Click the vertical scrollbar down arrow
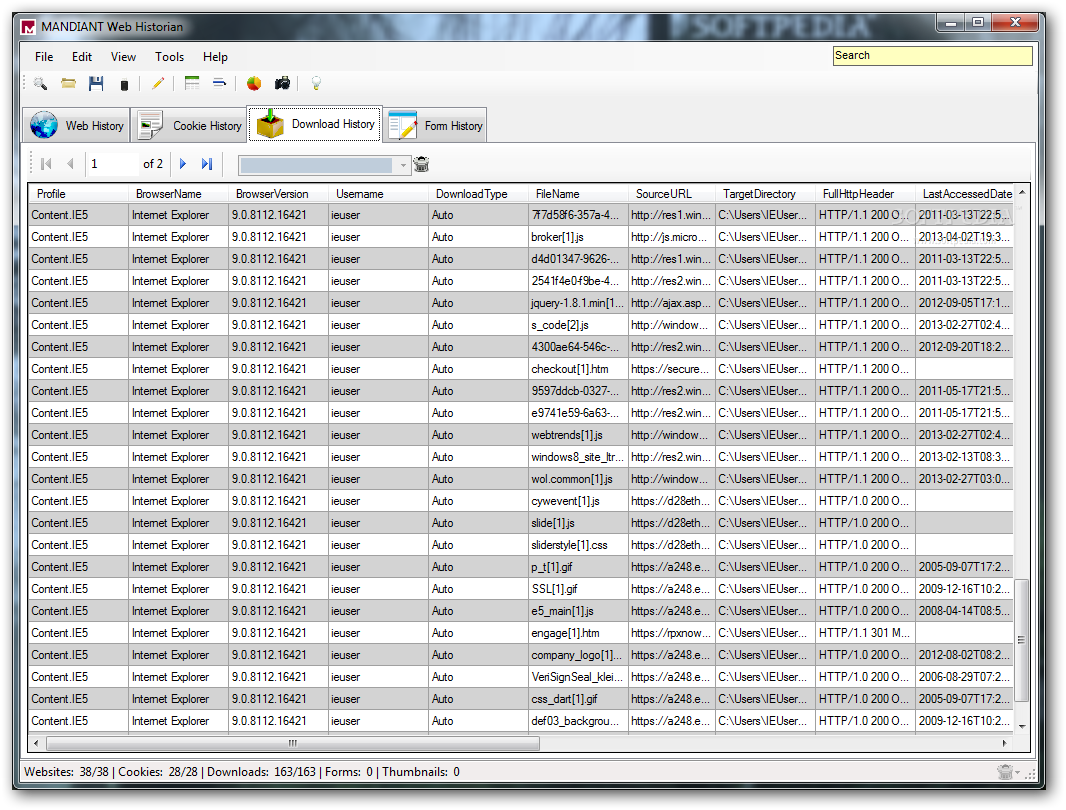1066x810 pixels. coord(1021,726)
